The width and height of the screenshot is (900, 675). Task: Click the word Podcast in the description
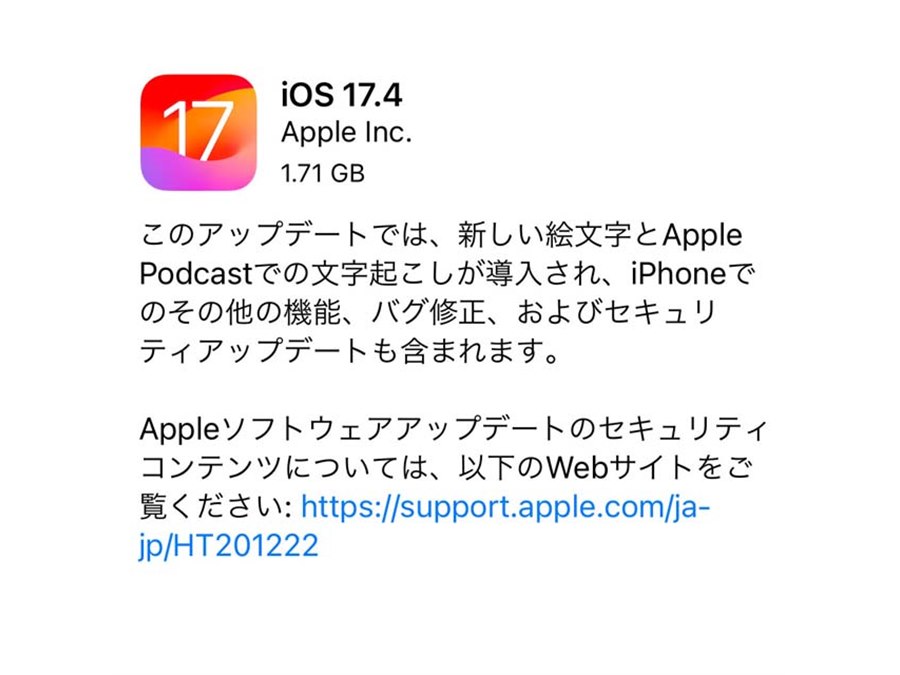pyautogui.click(x=196, y=274)
